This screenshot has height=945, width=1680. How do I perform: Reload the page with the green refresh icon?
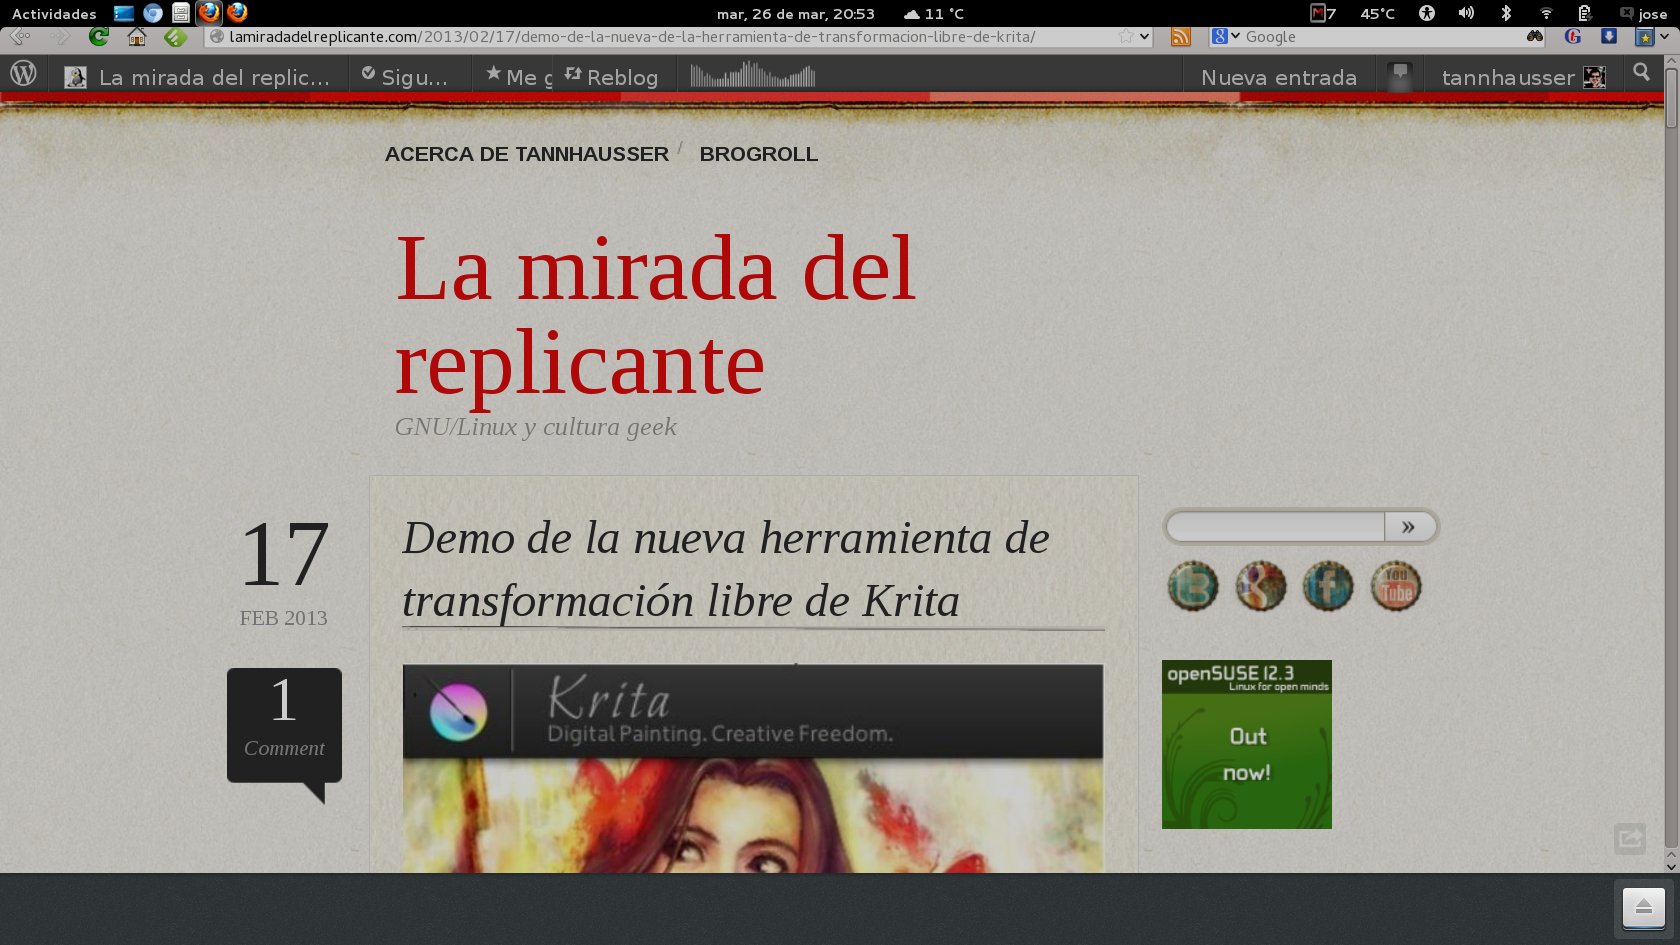pos(98,37)
